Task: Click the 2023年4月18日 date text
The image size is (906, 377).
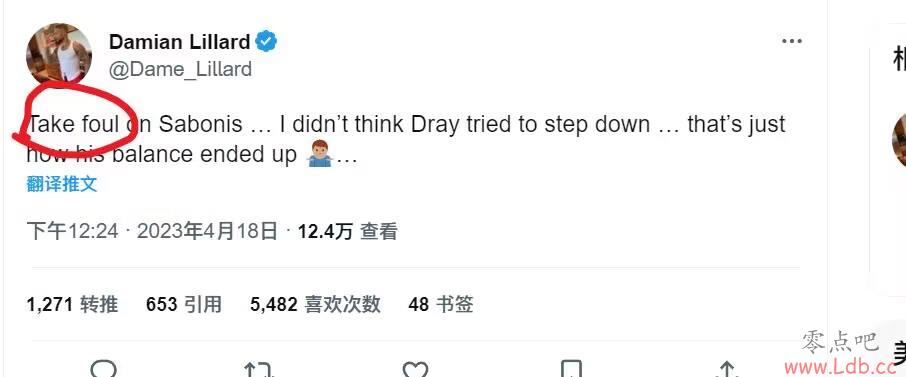Action: 208,231
